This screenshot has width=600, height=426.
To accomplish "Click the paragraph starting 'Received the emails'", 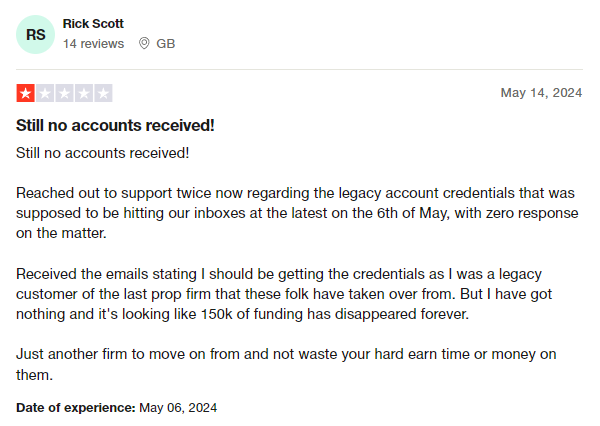I will point(284,294).
